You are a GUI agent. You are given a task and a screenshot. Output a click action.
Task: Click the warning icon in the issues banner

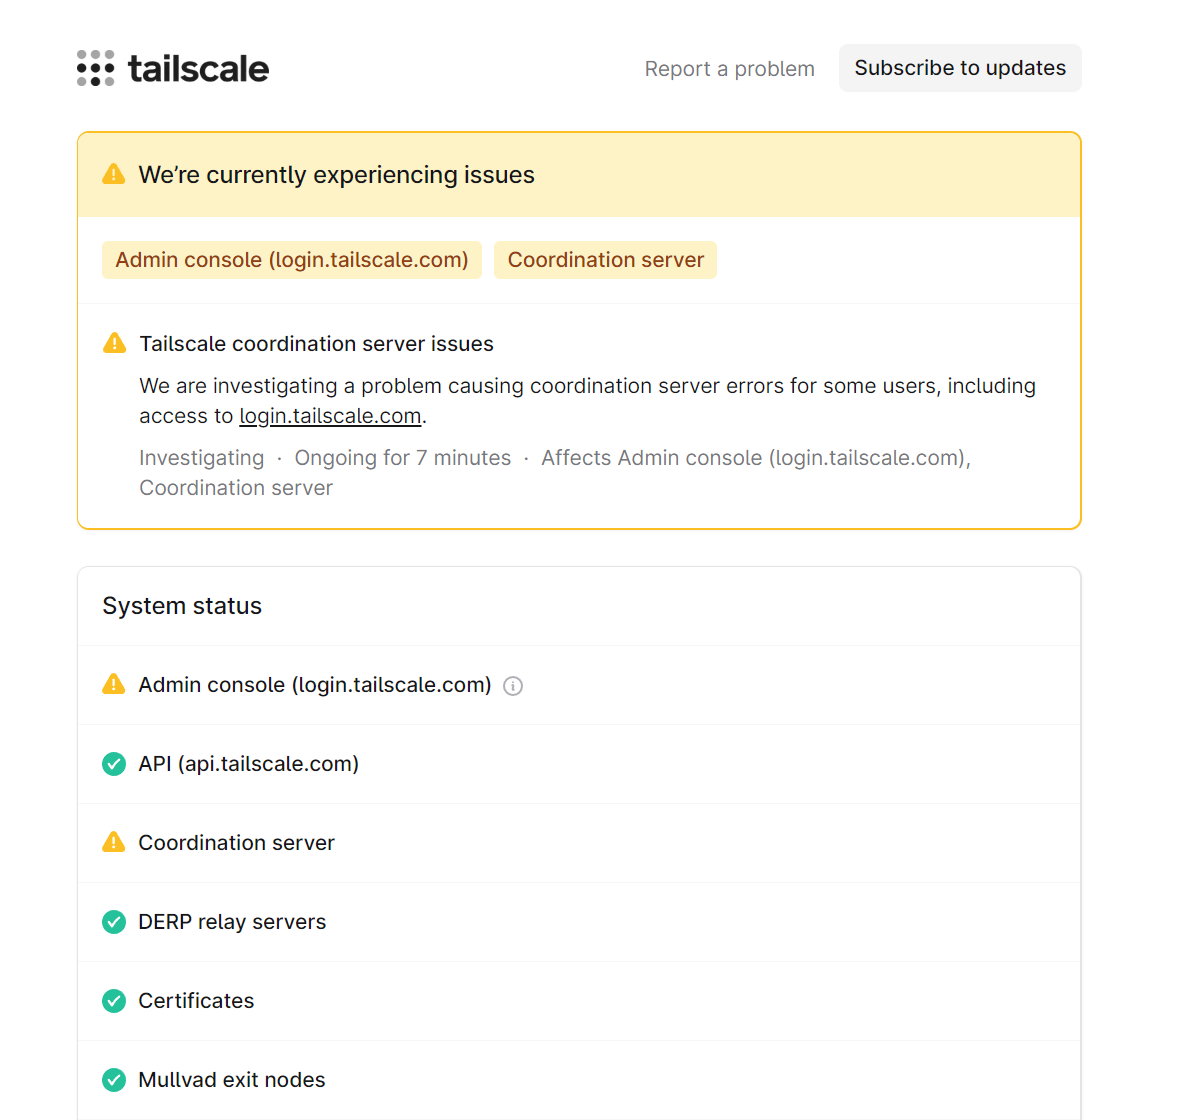[114, 174]
